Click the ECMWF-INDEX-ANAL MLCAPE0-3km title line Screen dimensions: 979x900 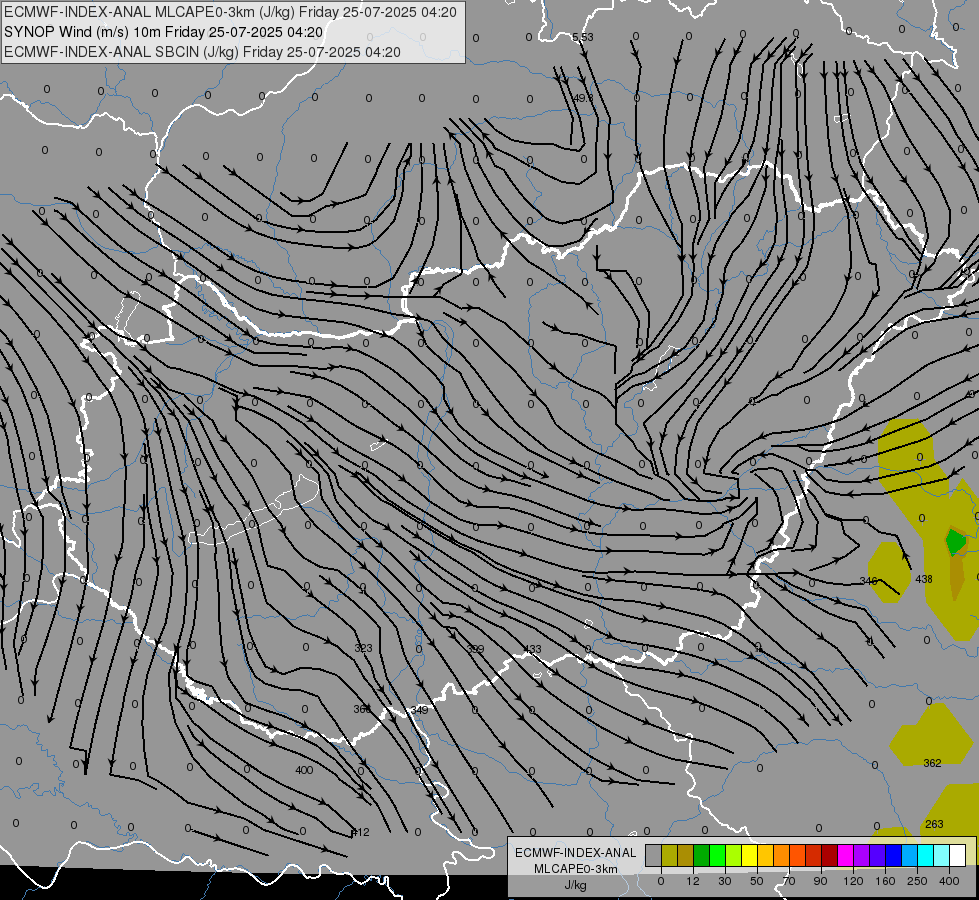(230, 12)
